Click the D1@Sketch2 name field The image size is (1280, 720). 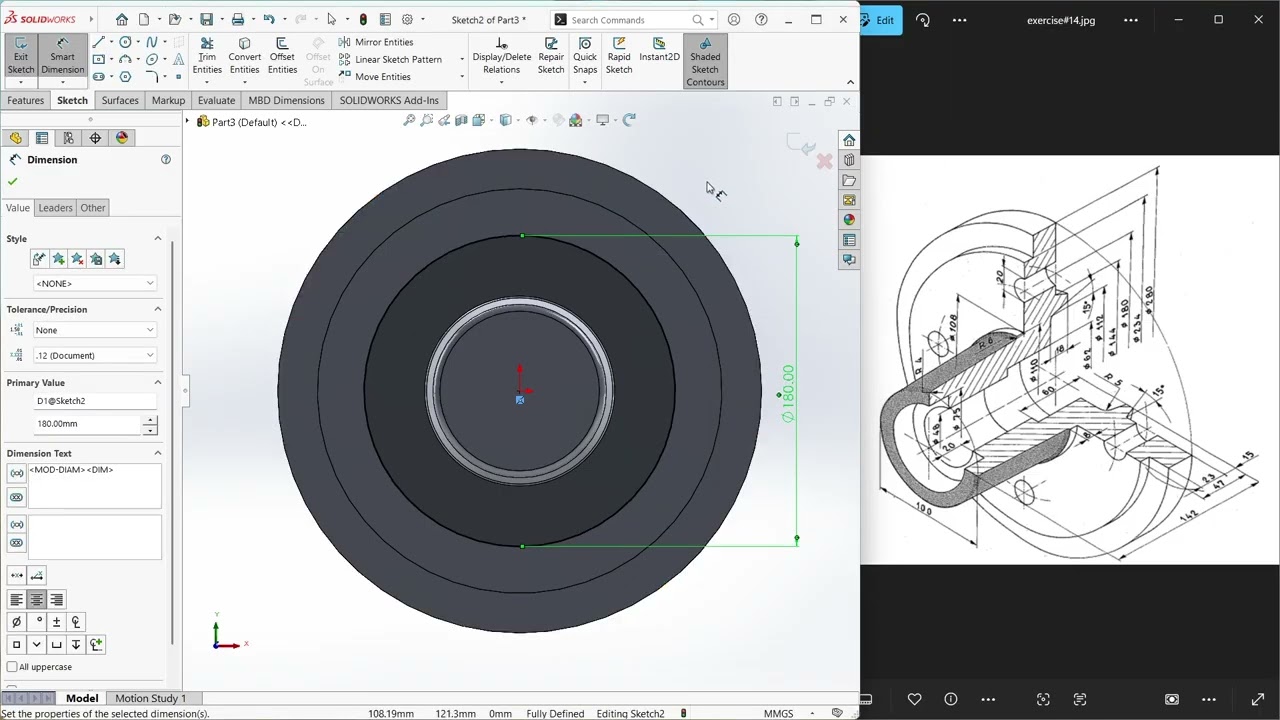(95, 401)
